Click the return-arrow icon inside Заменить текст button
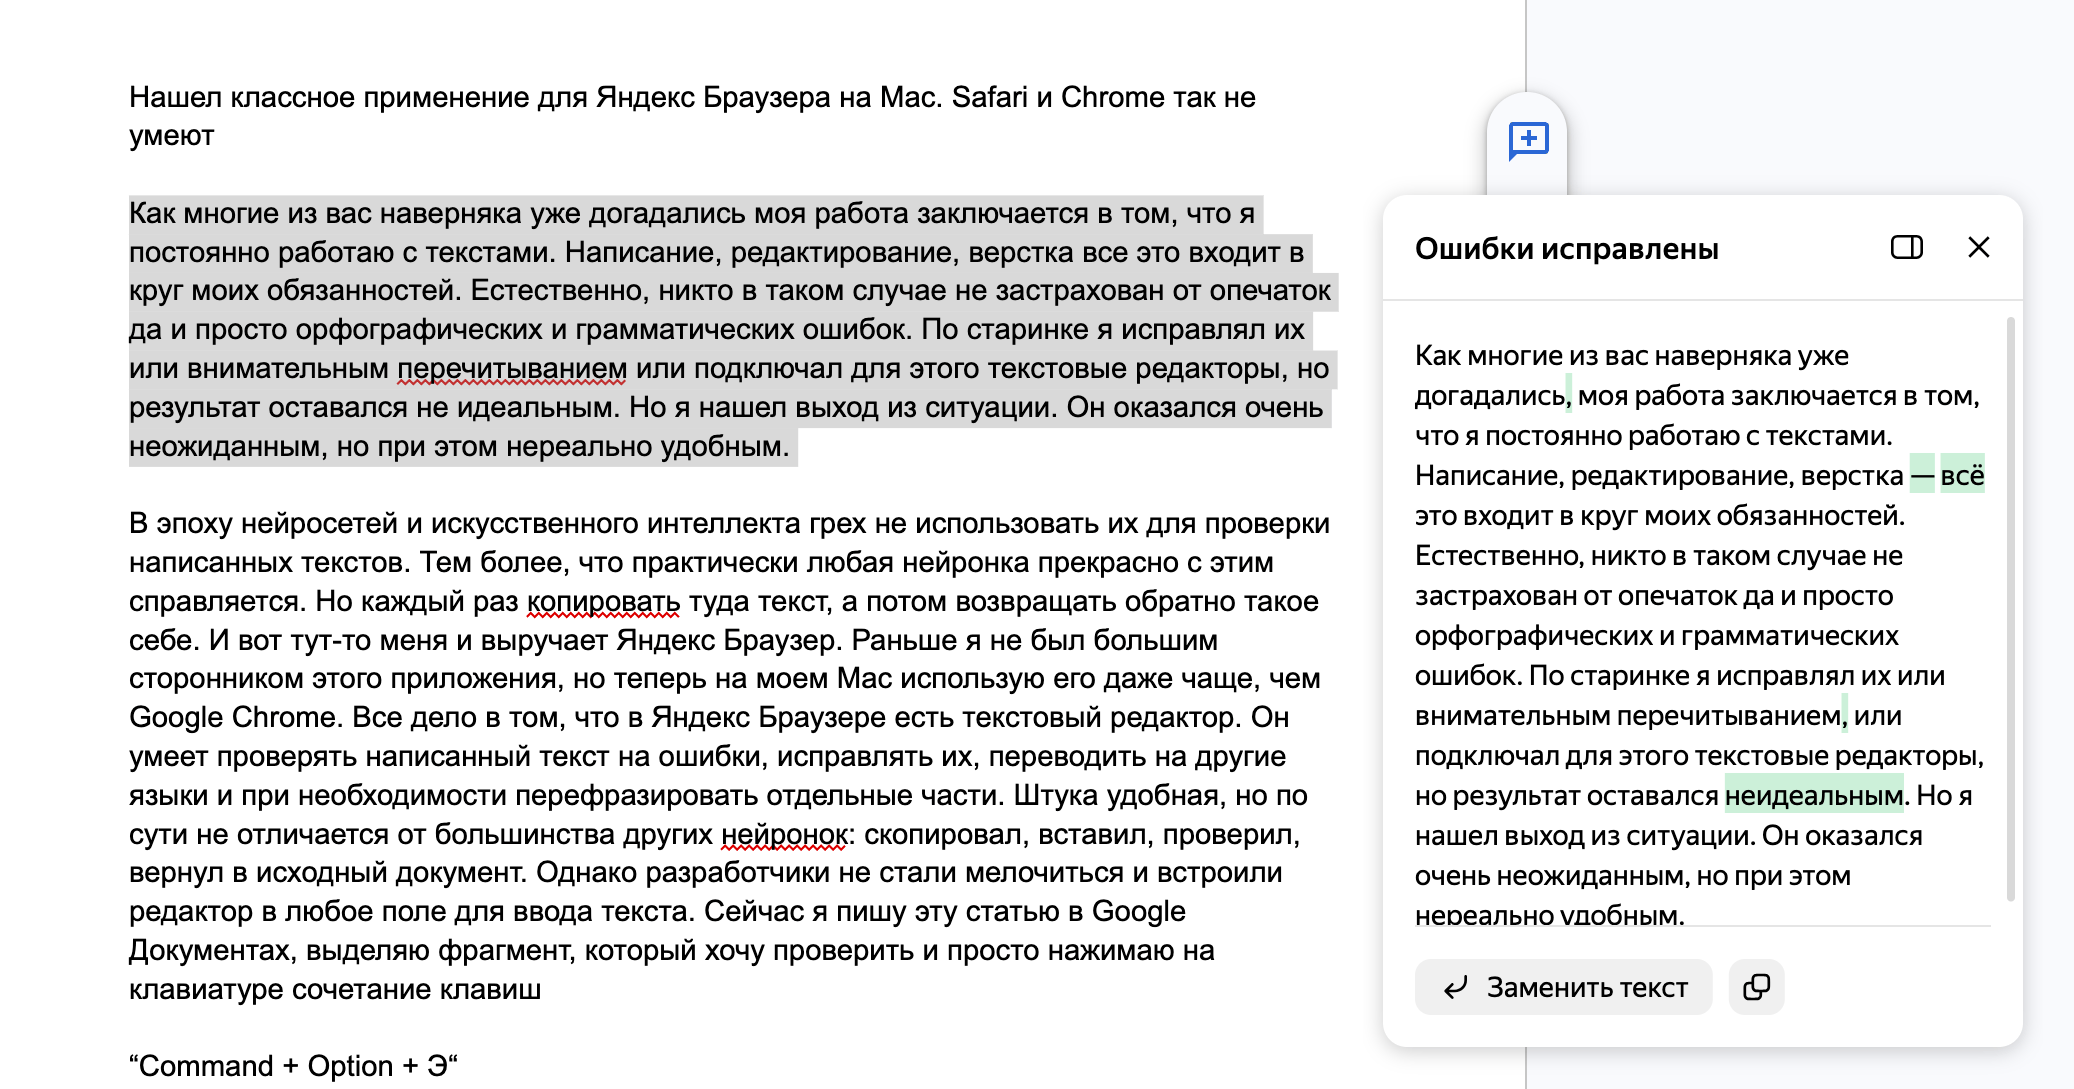The width and height of the screenshot is (2074, 1089). (1457, 987)
